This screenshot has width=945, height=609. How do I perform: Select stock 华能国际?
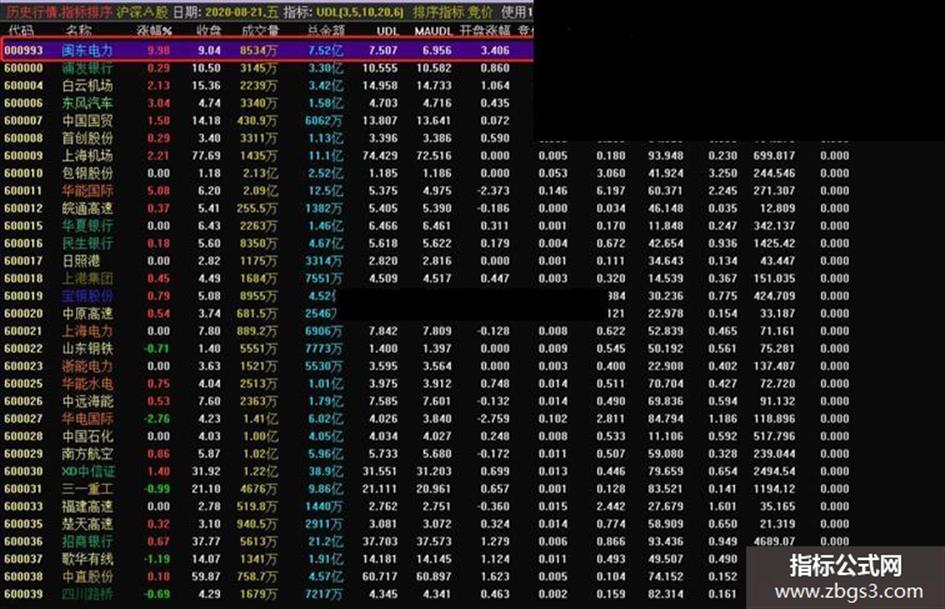click(87, 191)
